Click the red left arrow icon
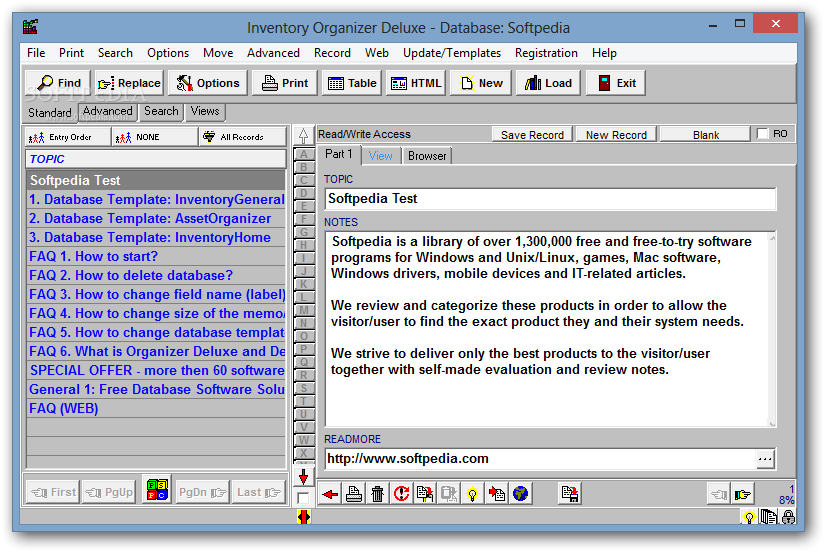 (x=330, y=494)
